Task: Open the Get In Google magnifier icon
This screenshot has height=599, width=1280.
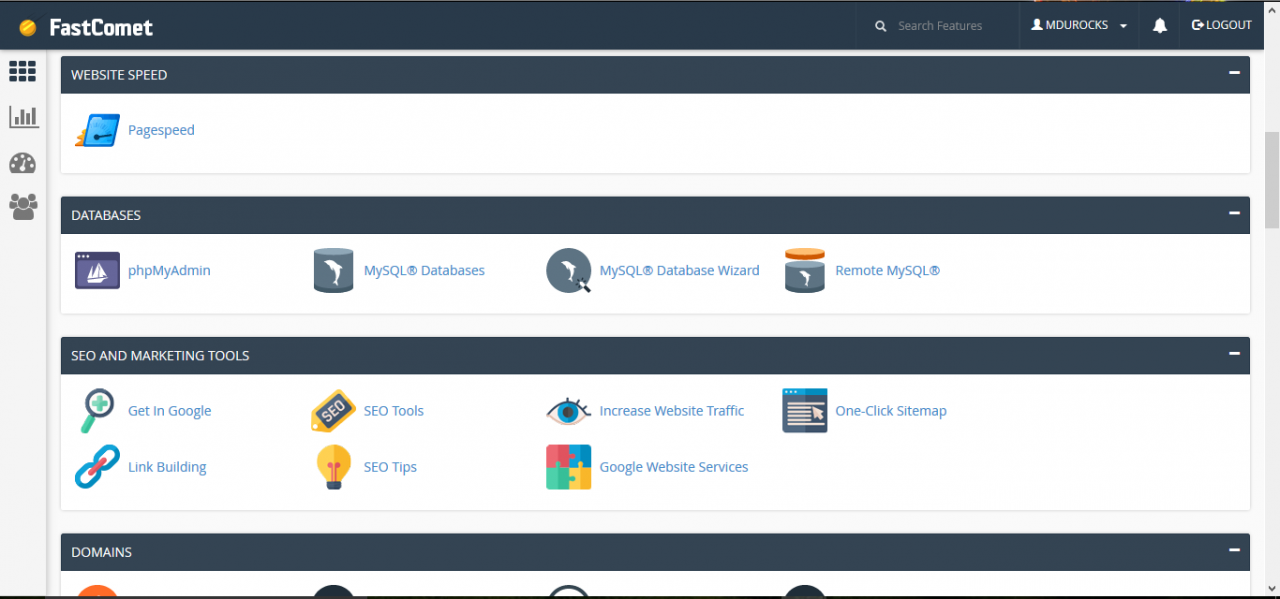Action: click(97, 411)
